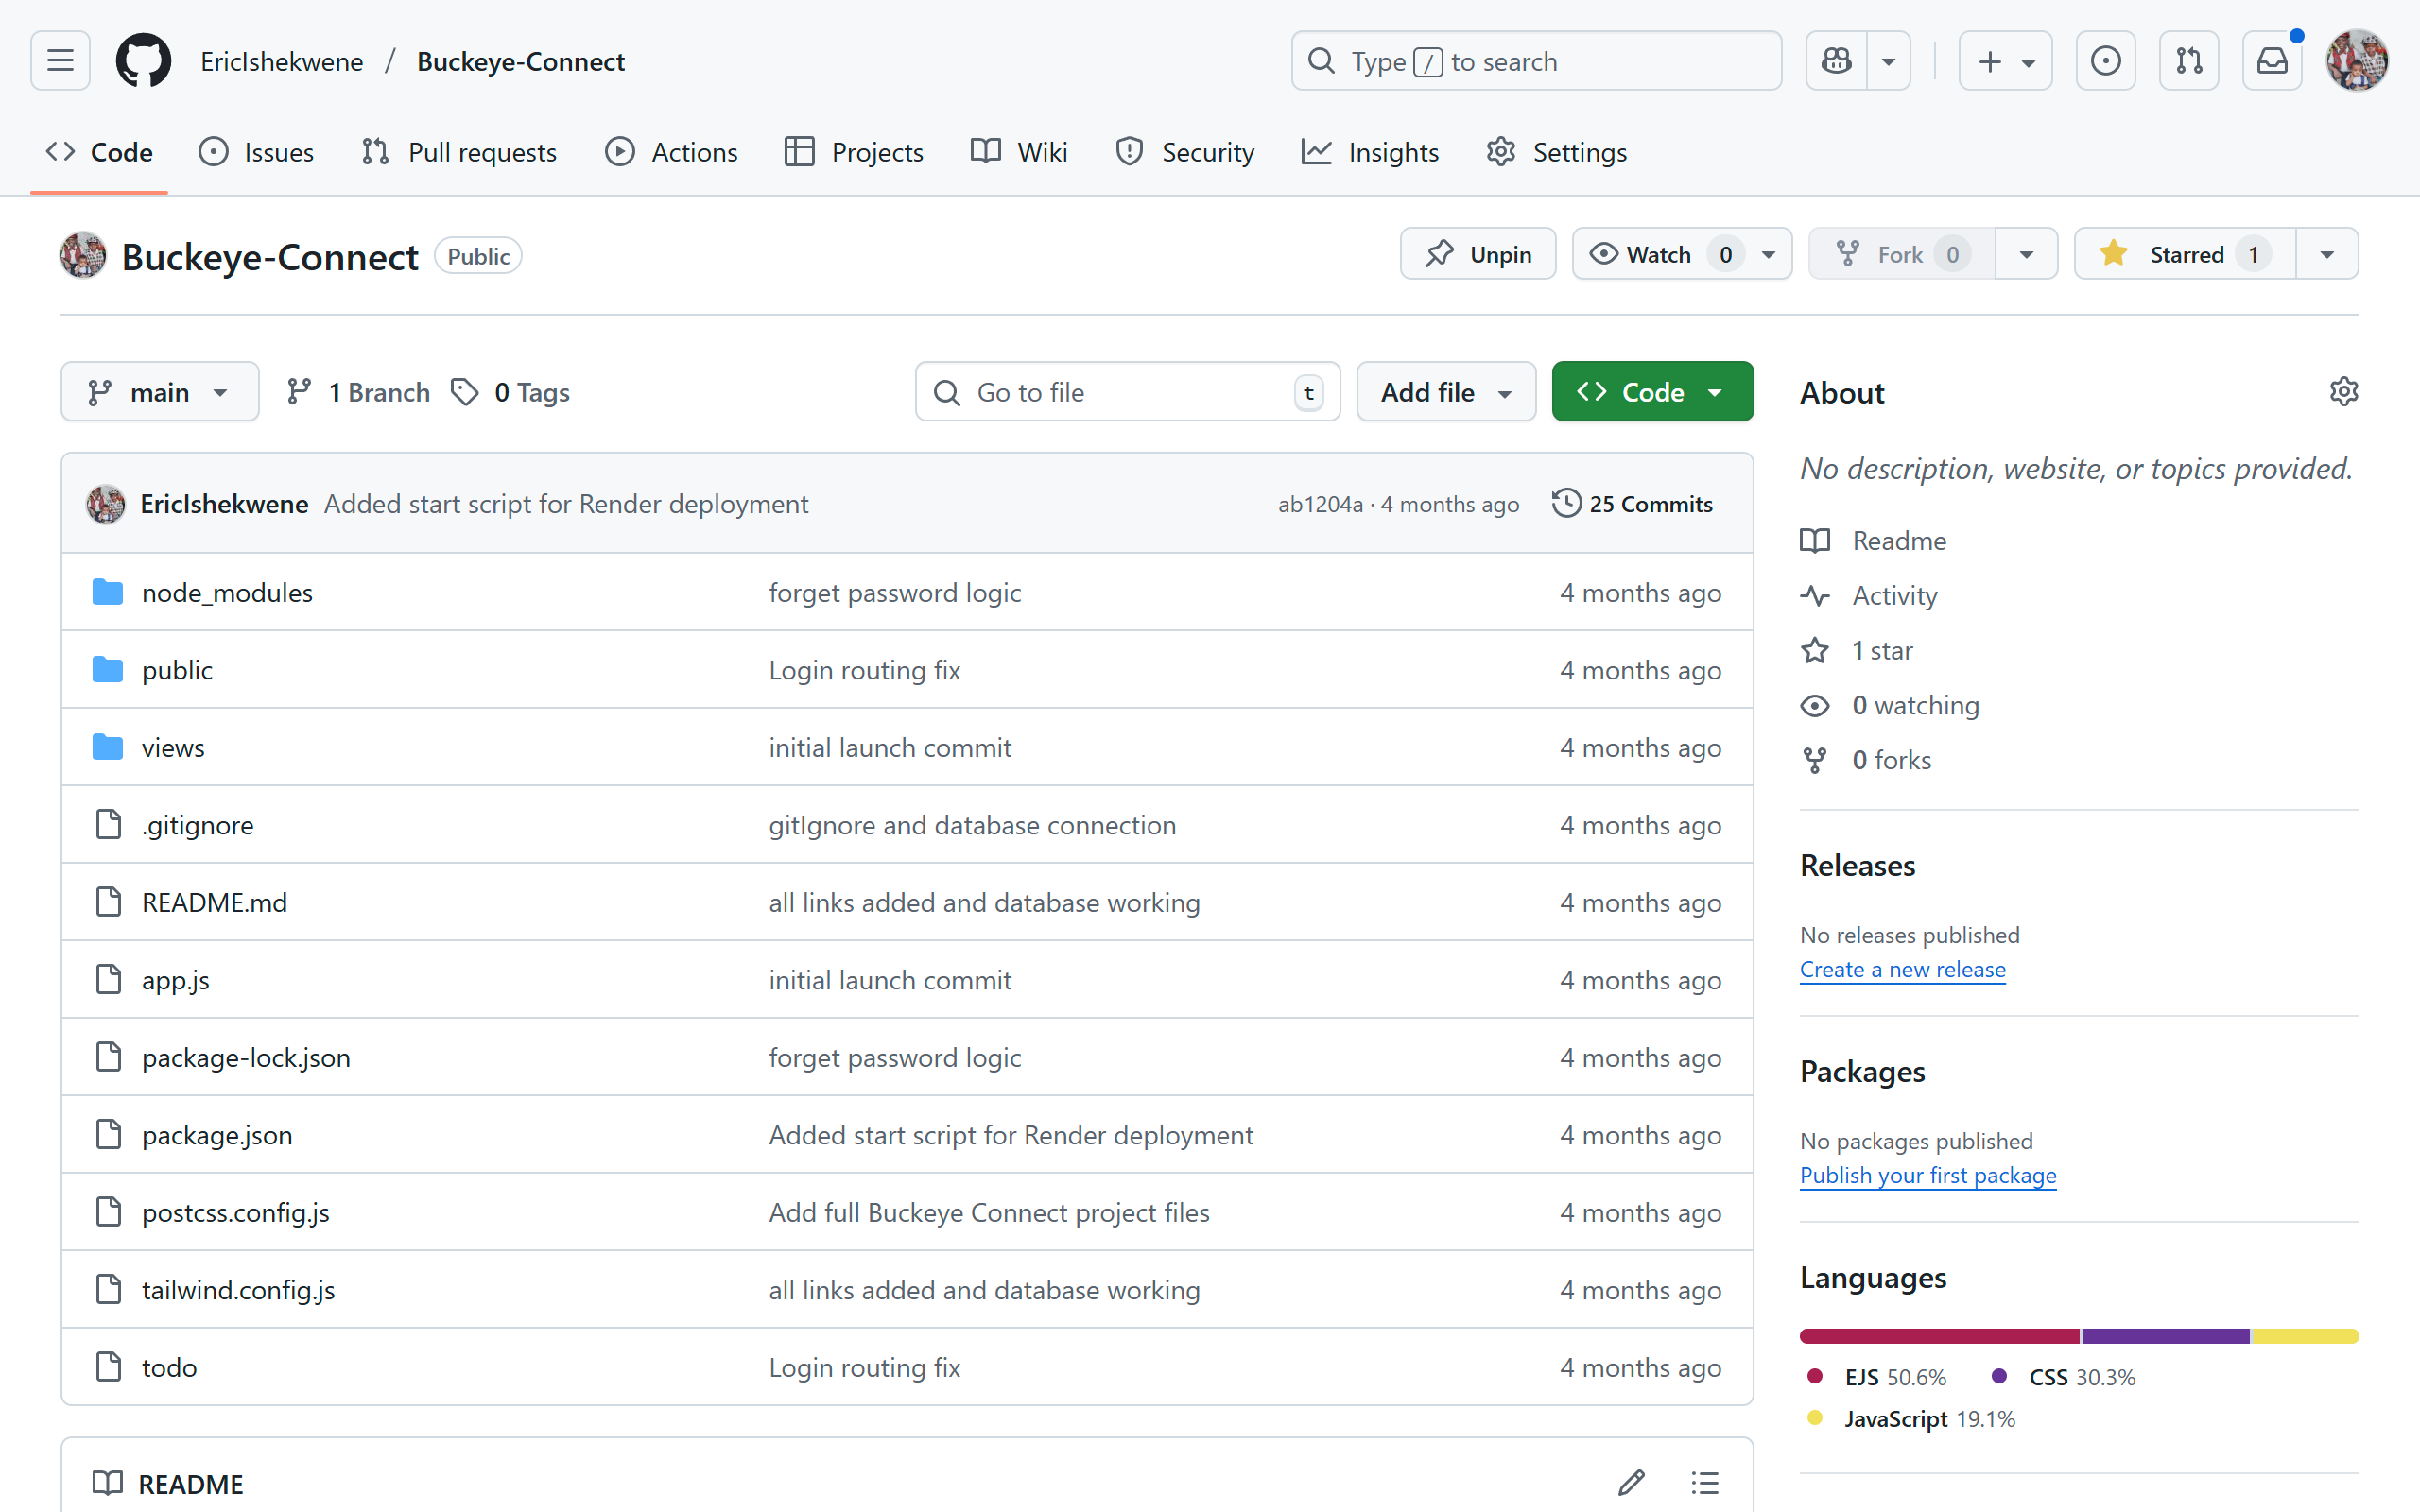Viewport: 2420px width, 1512px height.
Task: Open the Insights tab
Action: point(1370,152)
